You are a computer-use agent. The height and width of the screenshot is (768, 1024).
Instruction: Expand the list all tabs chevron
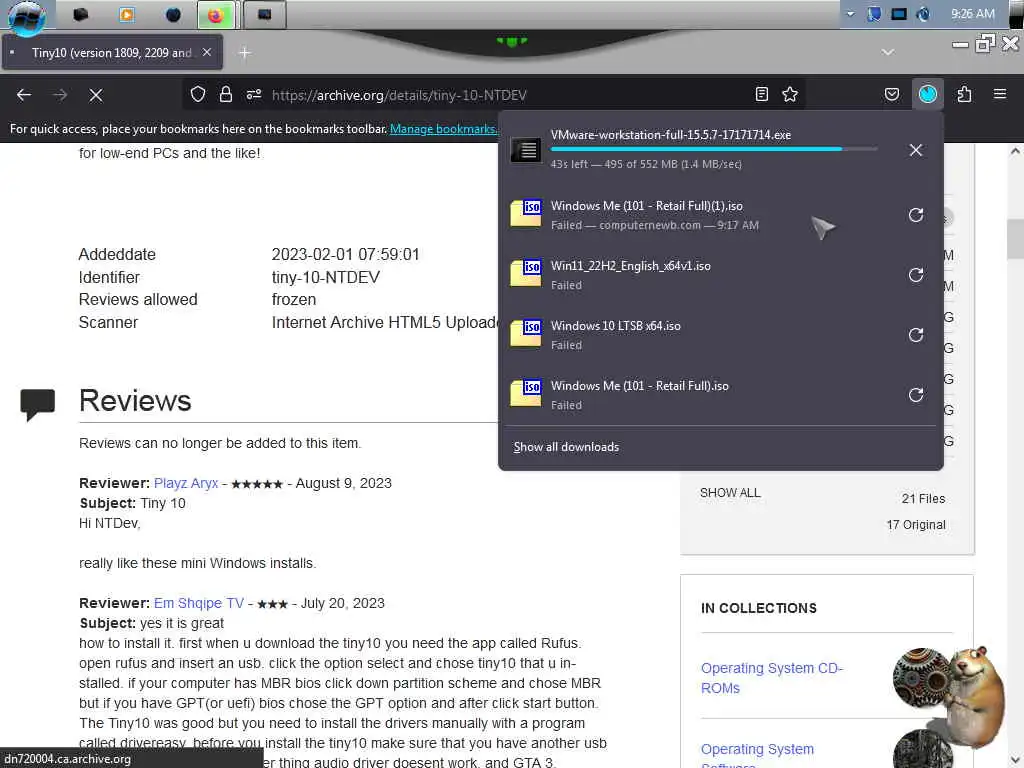click(888, 52)
